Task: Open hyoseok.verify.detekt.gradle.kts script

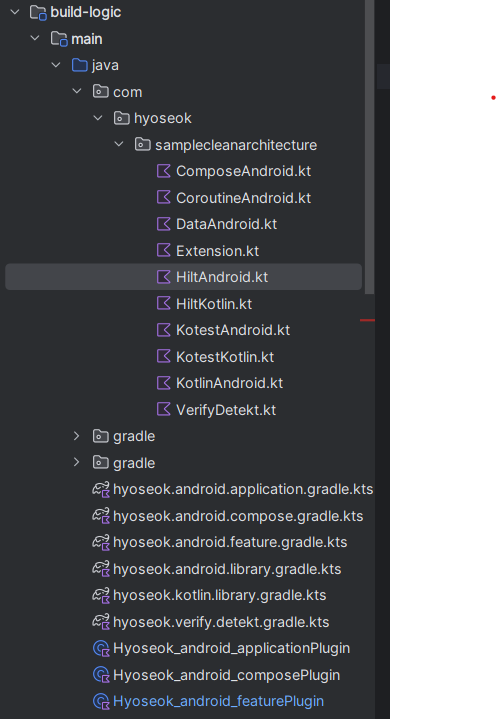Action: tap(221, 622)
